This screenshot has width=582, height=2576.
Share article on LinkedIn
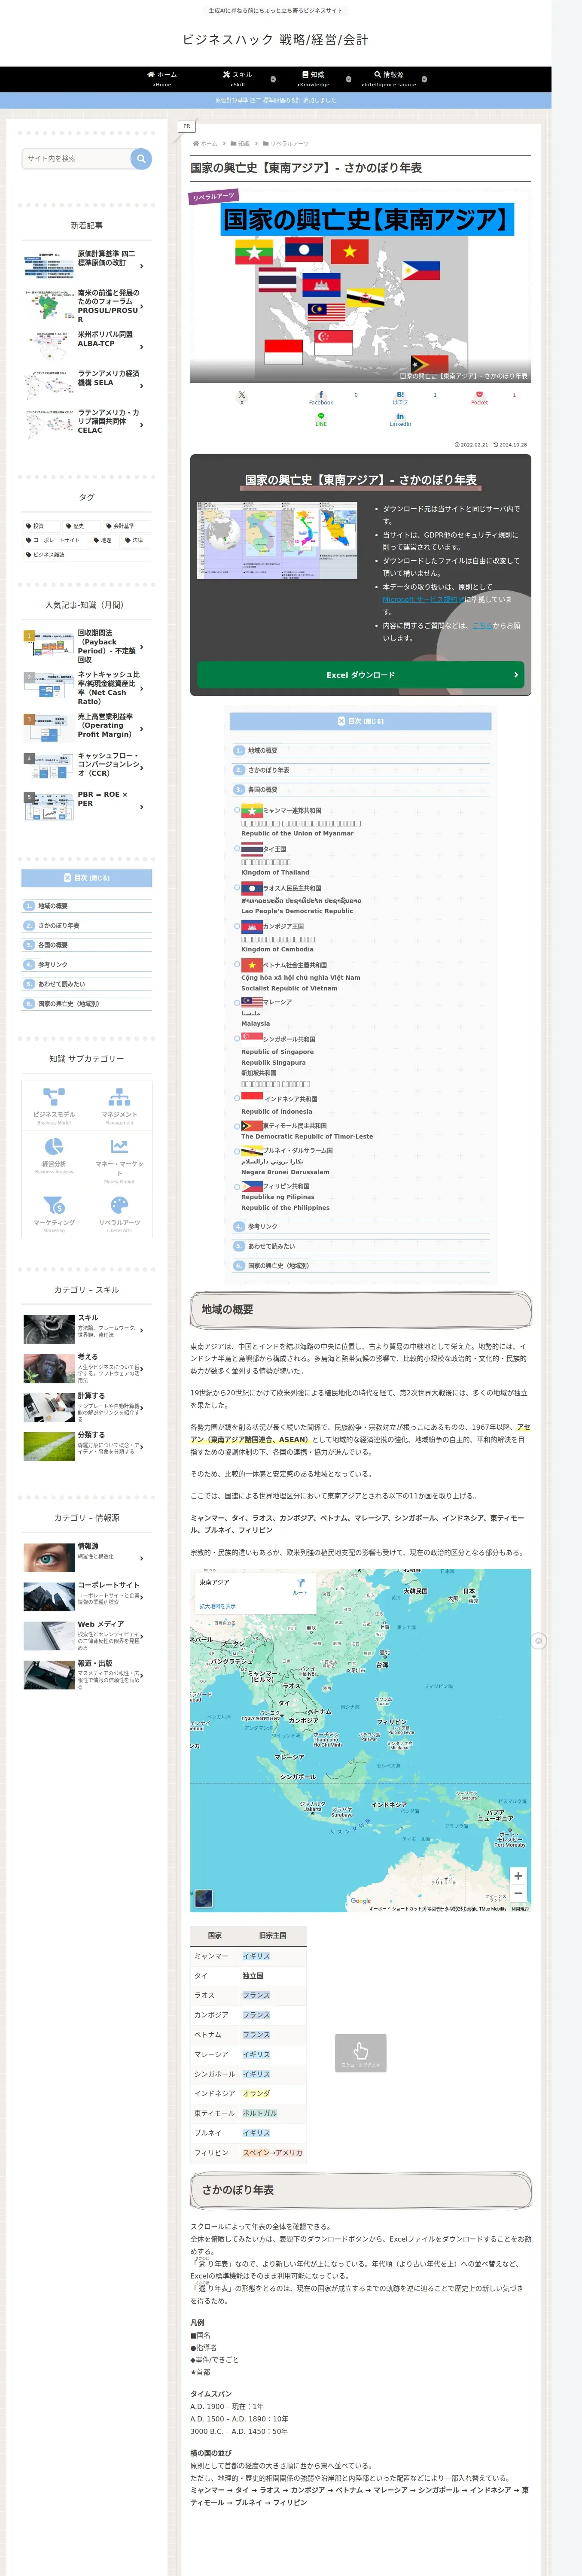pyautogui.click(x=400, y=419)
